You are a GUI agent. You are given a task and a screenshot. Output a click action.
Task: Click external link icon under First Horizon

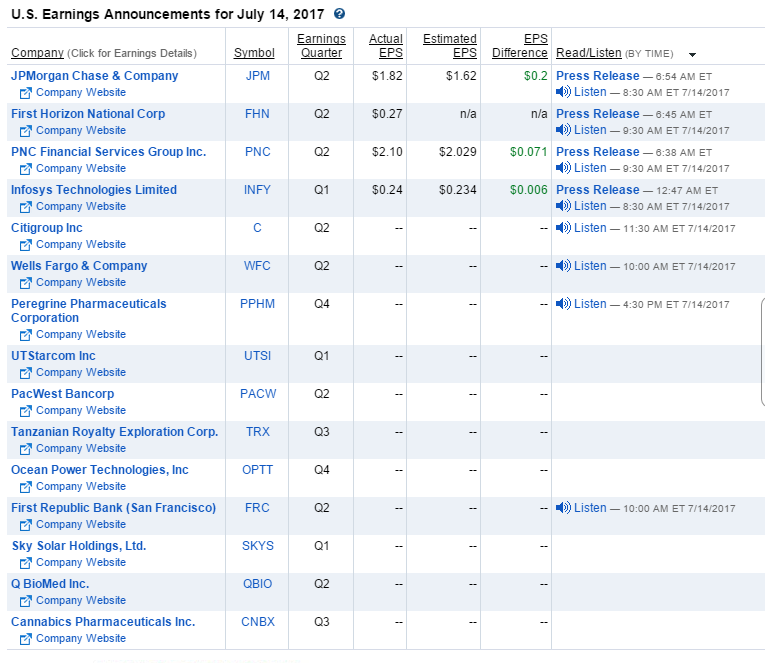[x=25, y=131]
